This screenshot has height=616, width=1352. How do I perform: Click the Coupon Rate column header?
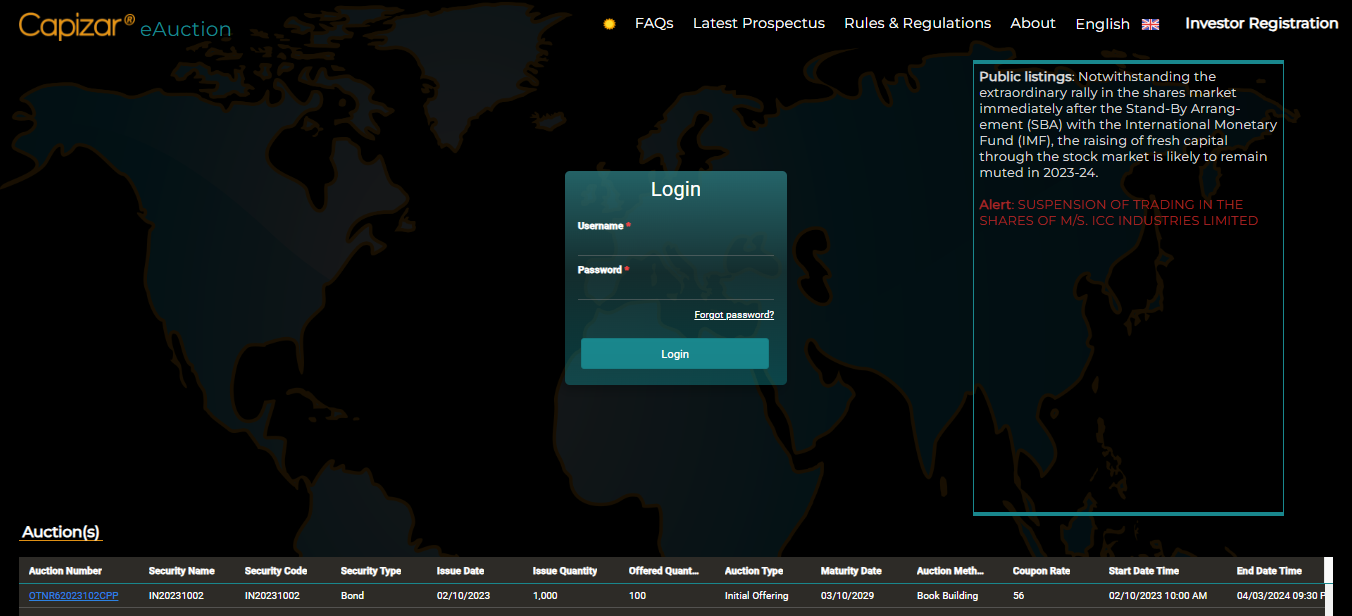tap(1040, 570)
